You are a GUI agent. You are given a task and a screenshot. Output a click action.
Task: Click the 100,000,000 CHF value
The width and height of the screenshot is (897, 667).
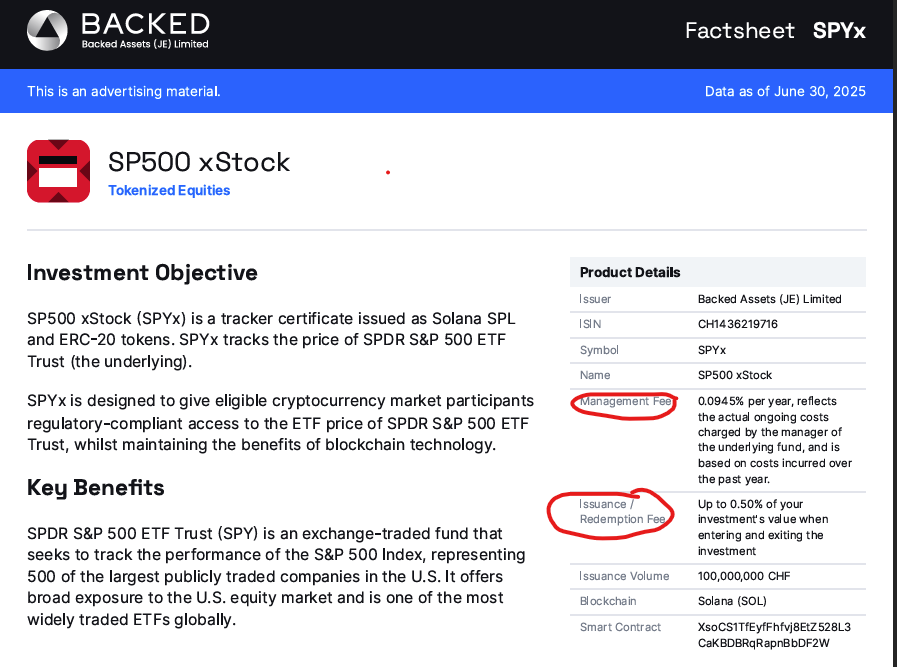744,576
